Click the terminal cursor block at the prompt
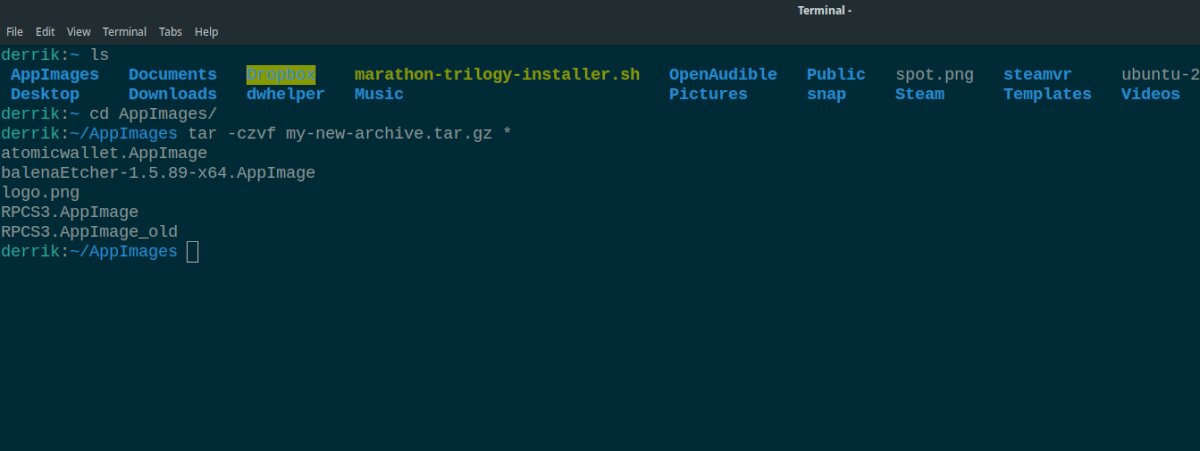This screenshot has width=1200, height=451. point(193,252)
